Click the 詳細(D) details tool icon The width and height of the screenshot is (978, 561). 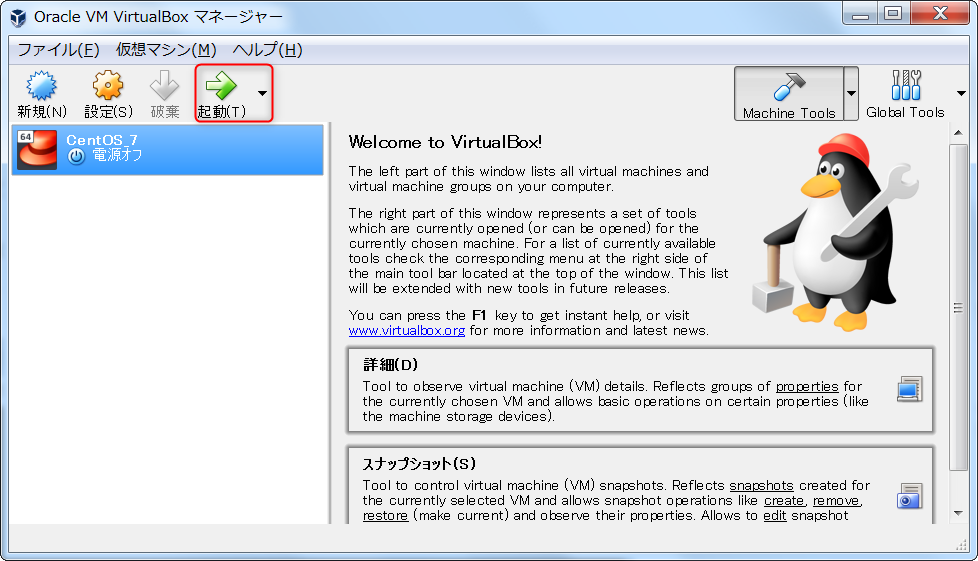[x=909, y=389]
